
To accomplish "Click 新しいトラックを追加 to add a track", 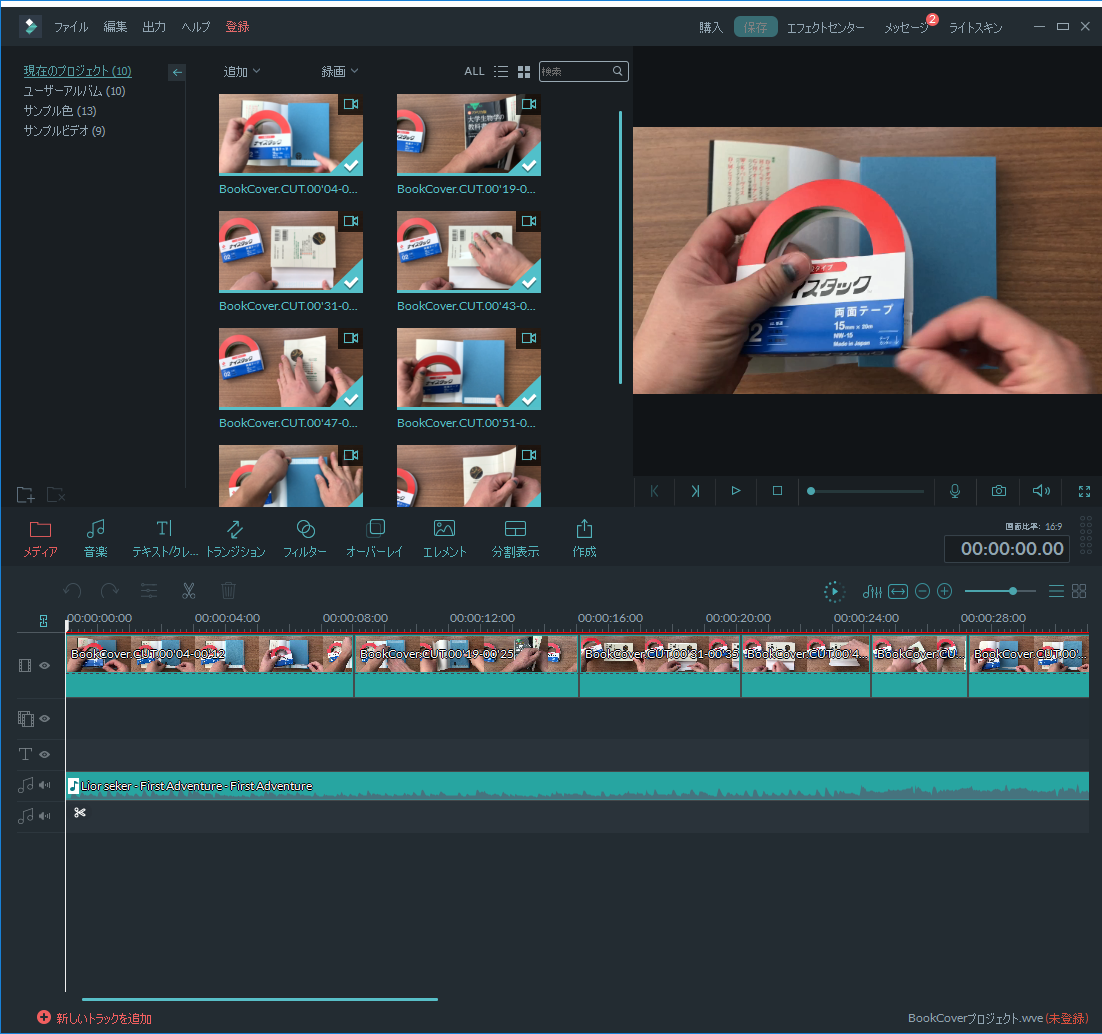I will pos(95,1018).
